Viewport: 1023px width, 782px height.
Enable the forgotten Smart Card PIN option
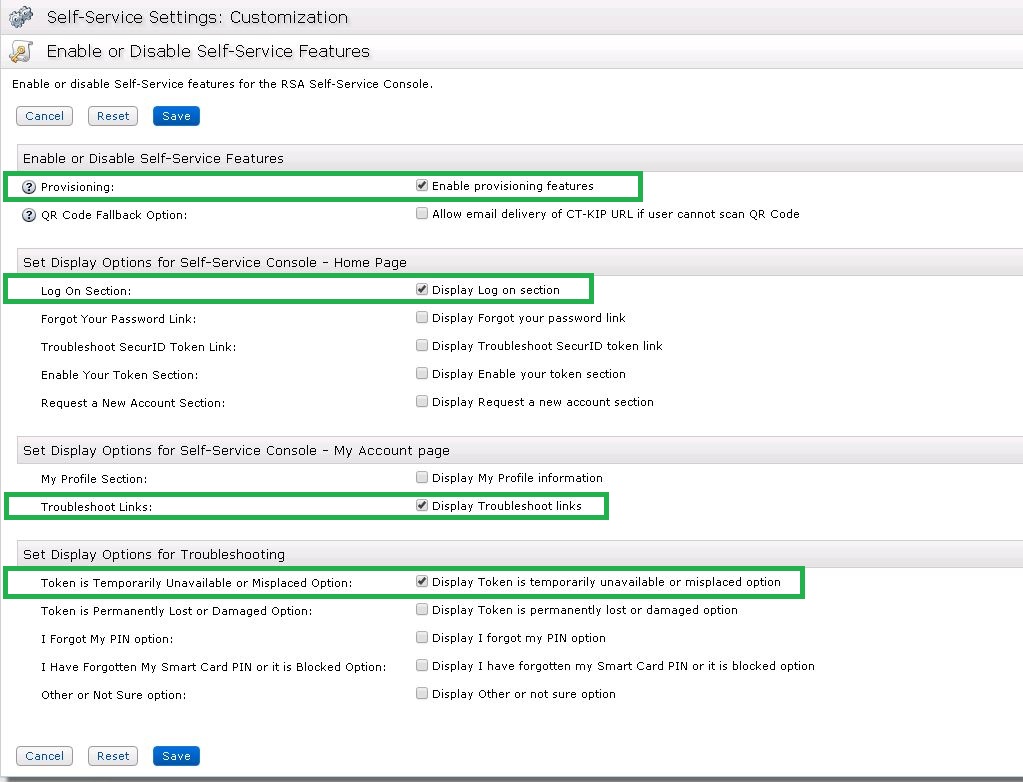point(422,665)
